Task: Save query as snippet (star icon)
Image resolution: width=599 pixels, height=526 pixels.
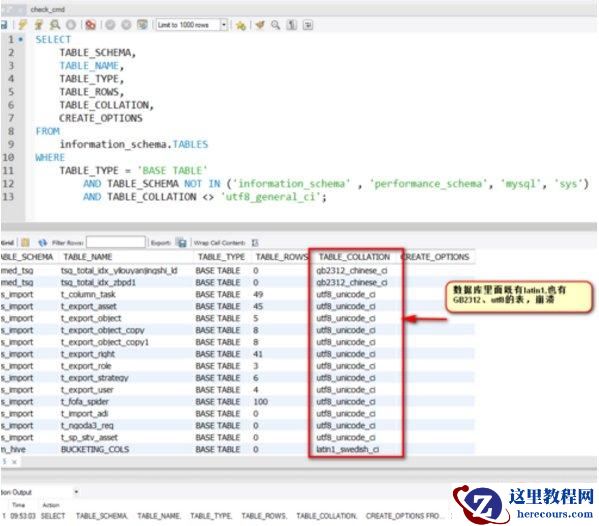Action: pos(241,26)
